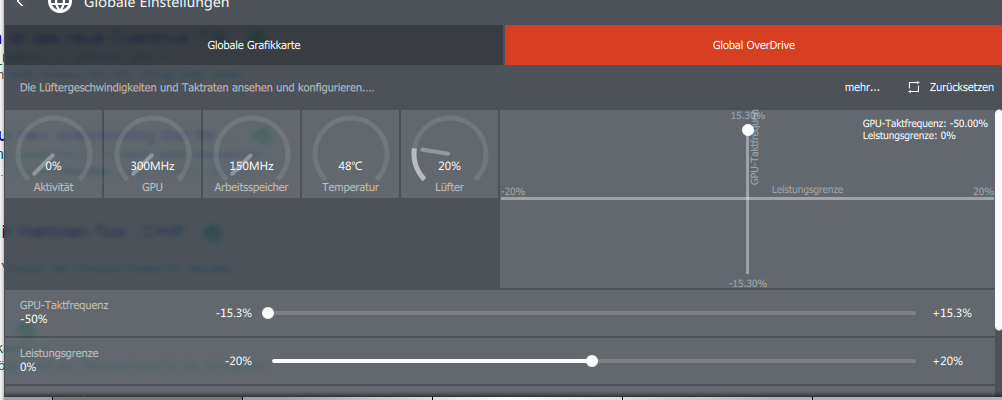Viewport: 1002px width, 400px height.
Task: Click the Leistungsgrenze 0% value label
Action: click(x=28, y=367)
